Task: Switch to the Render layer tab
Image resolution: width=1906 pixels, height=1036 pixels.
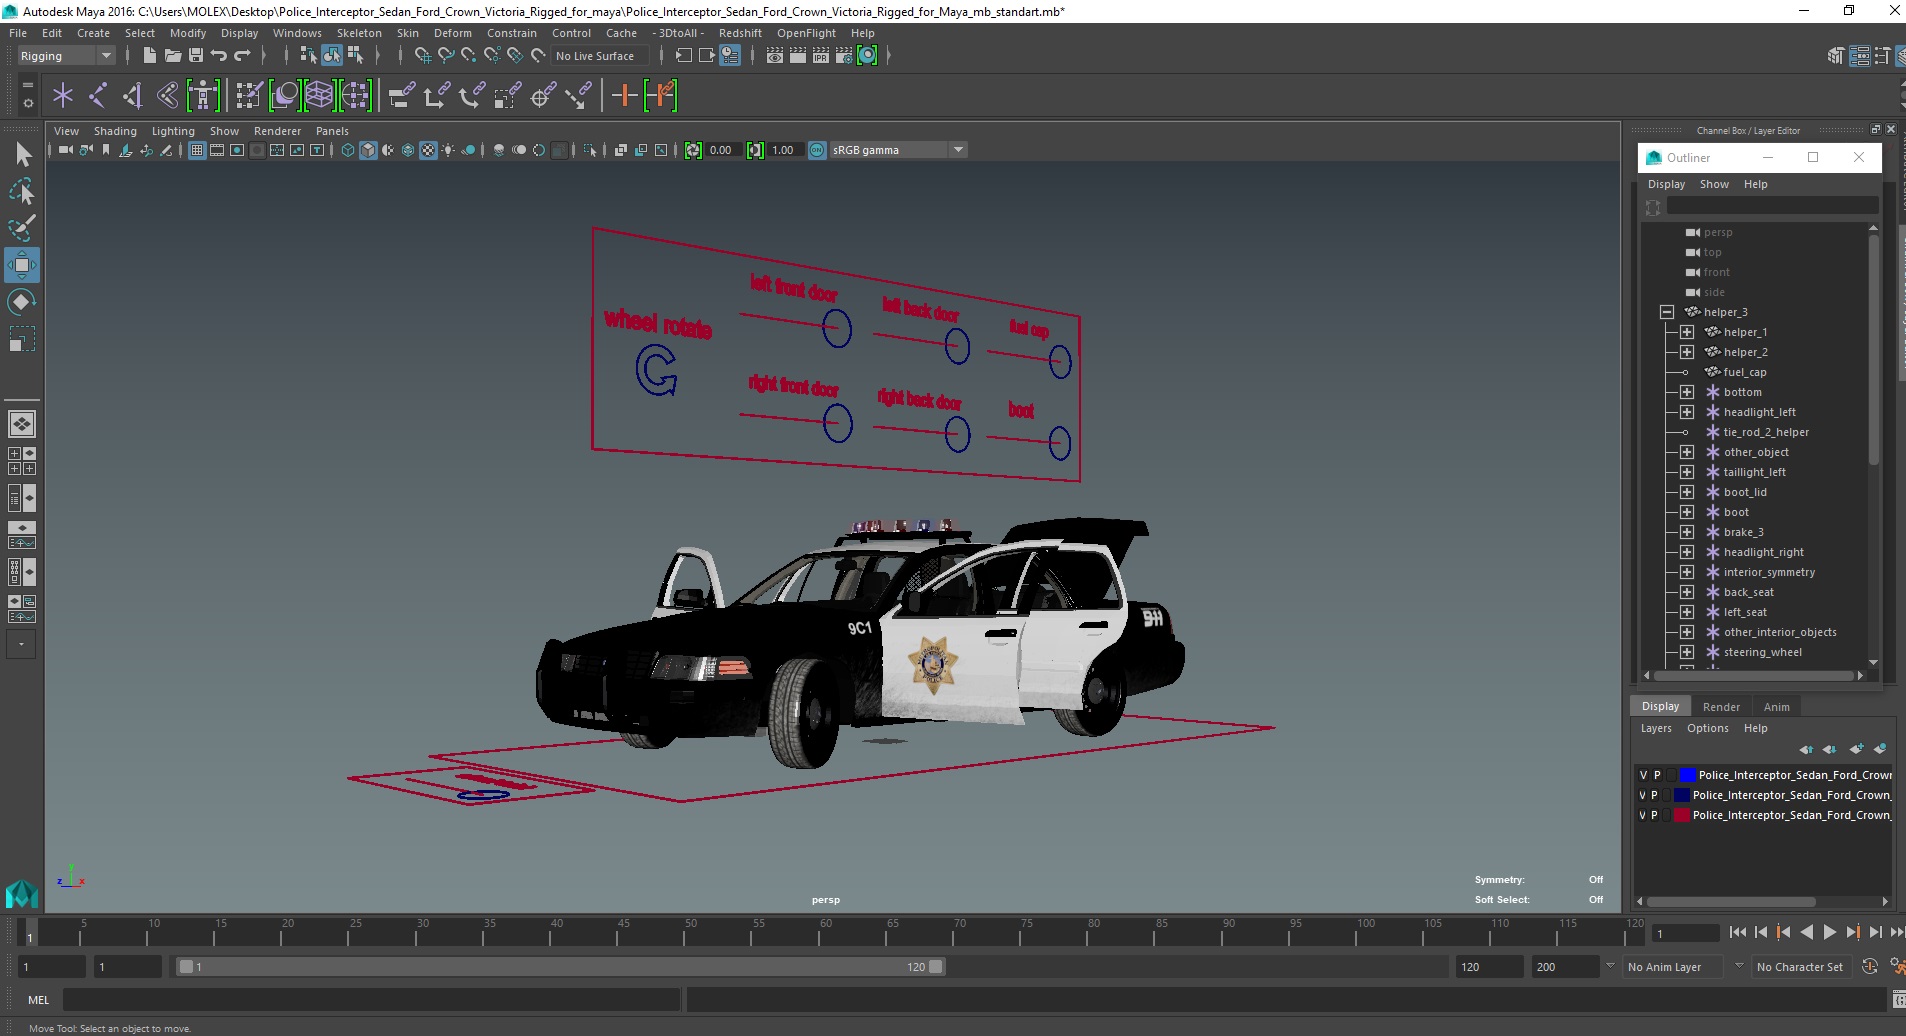Action: [x=1721, y=707]
